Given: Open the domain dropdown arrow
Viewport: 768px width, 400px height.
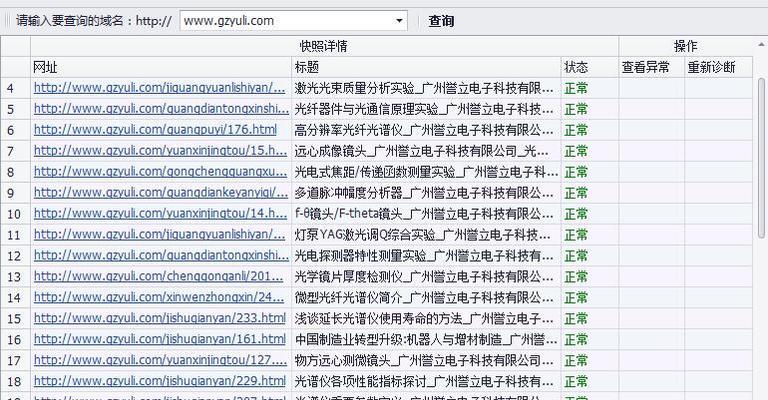Looking at the screenshot, I should pos(399,21).
